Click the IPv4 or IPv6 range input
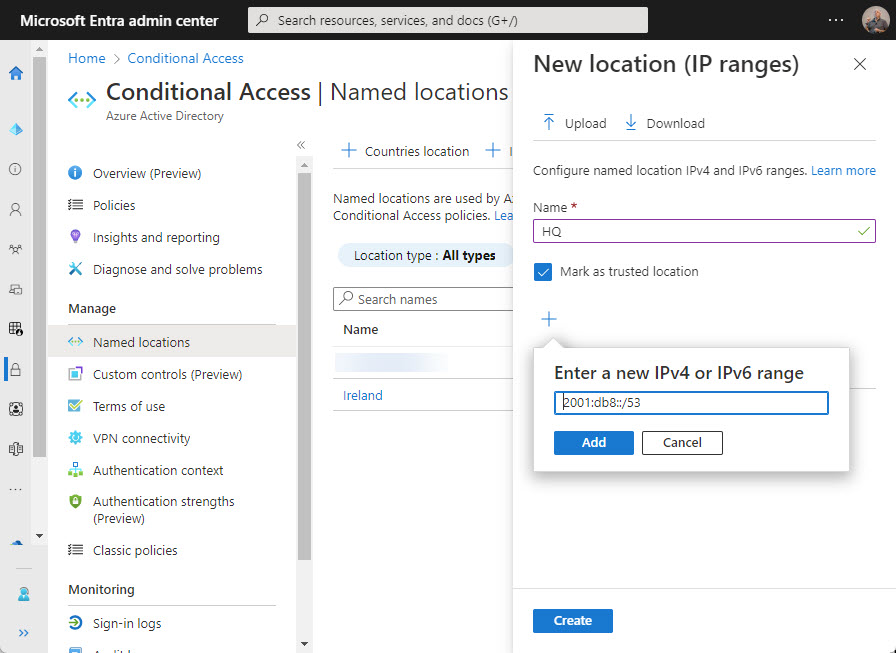Viewport: 896px width, 653px height. [x=691, y=403]
